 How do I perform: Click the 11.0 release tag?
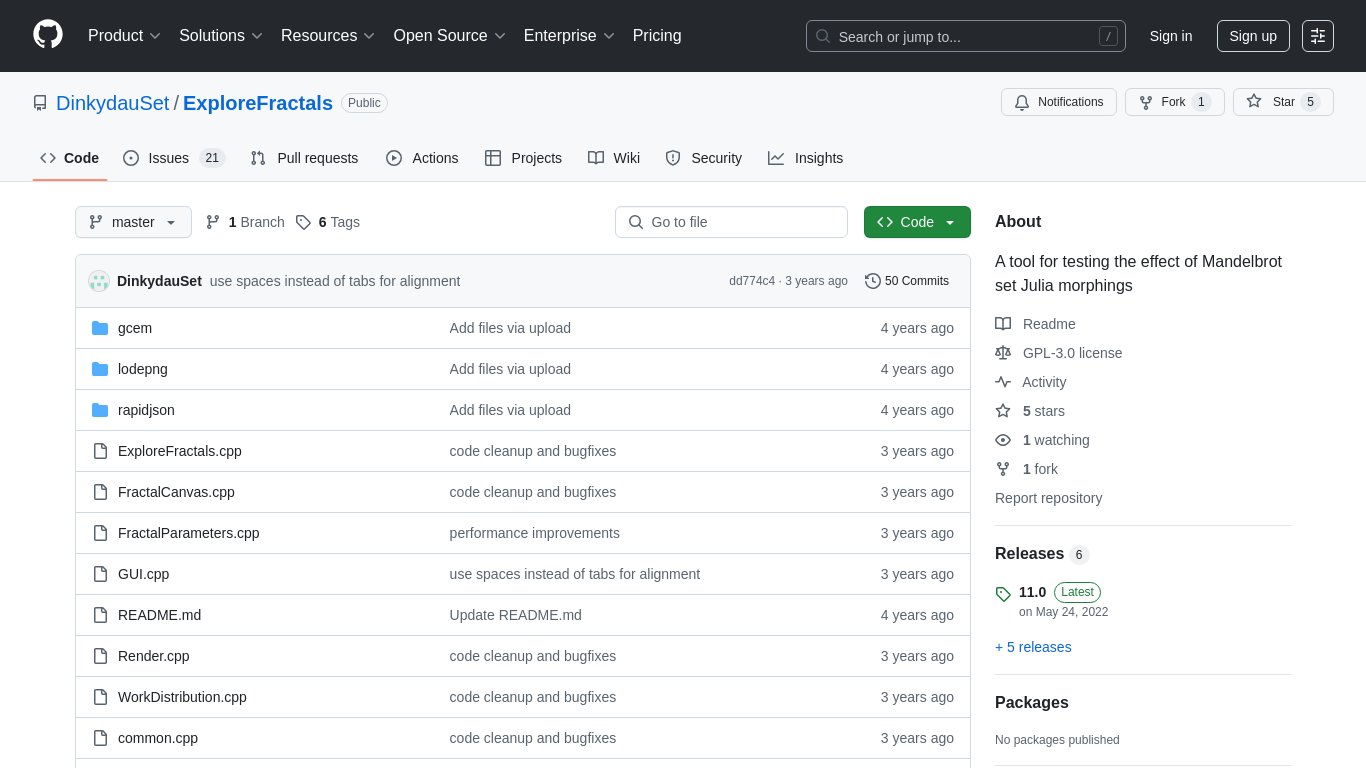pos(1032,592)
